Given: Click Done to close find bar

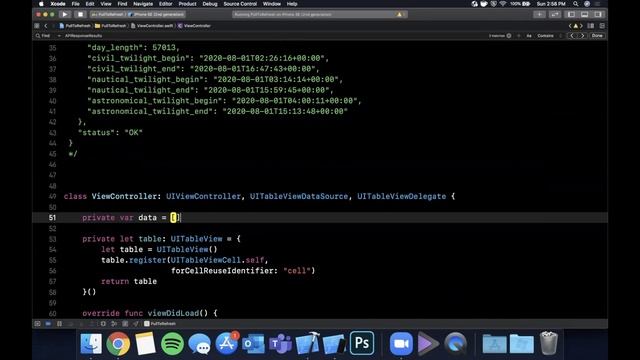Looking at the screenshot, I should tap(597, 36).
